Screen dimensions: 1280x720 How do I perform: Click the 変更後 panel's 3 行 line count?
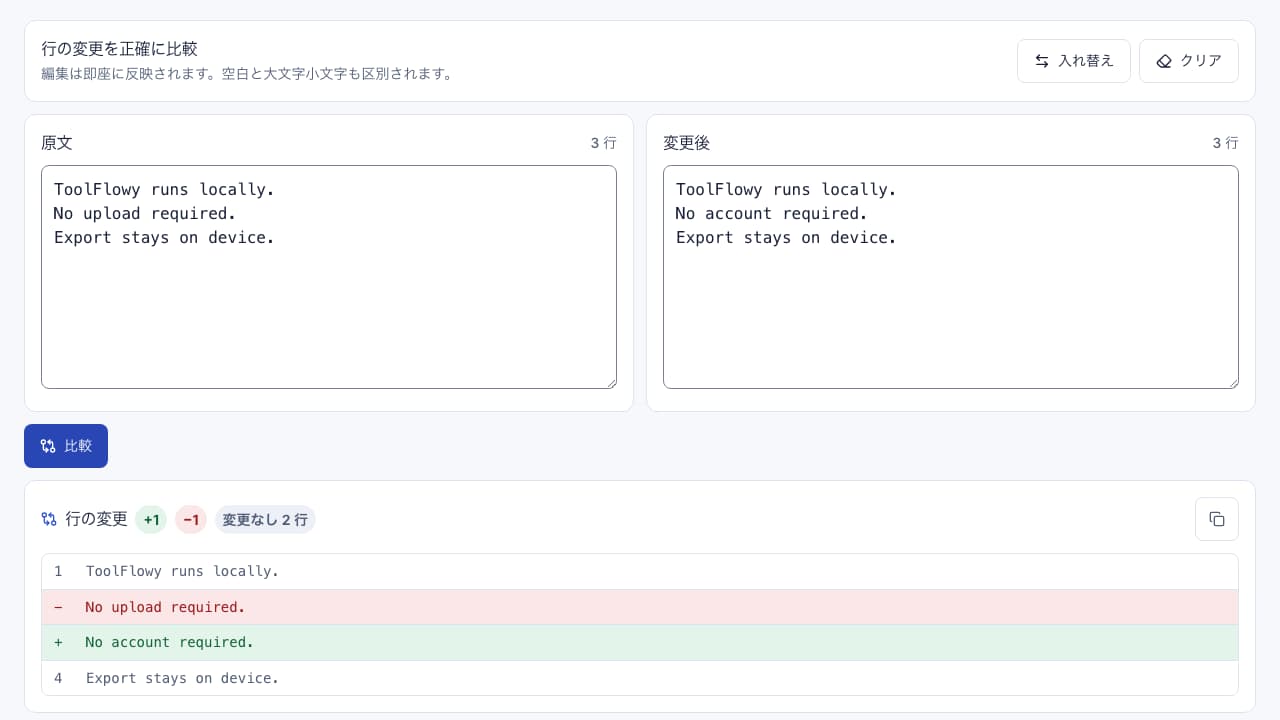click(x=1226, y=143)
